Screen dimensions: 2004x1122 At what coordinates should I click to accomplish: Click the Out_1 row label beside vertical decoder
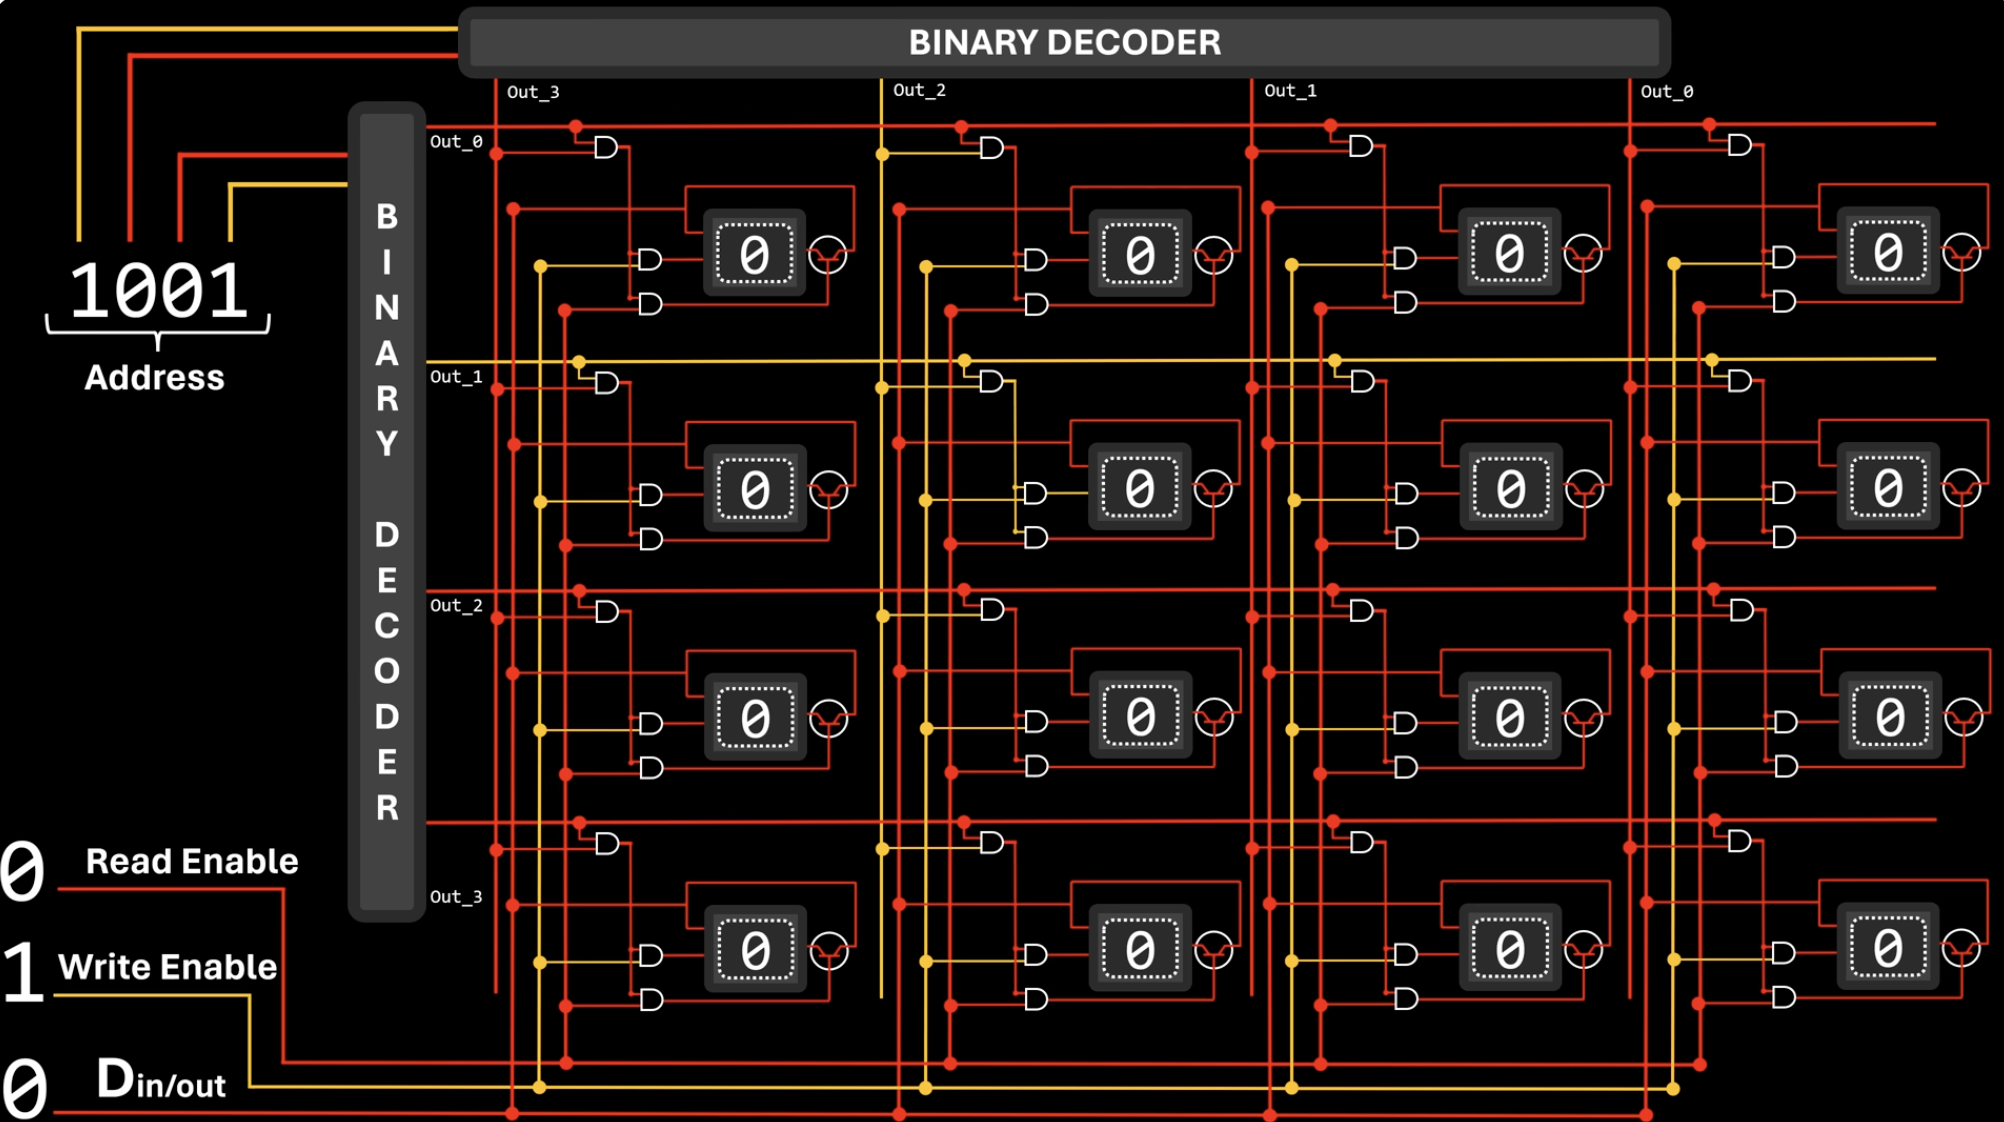[x=456, y=377]
